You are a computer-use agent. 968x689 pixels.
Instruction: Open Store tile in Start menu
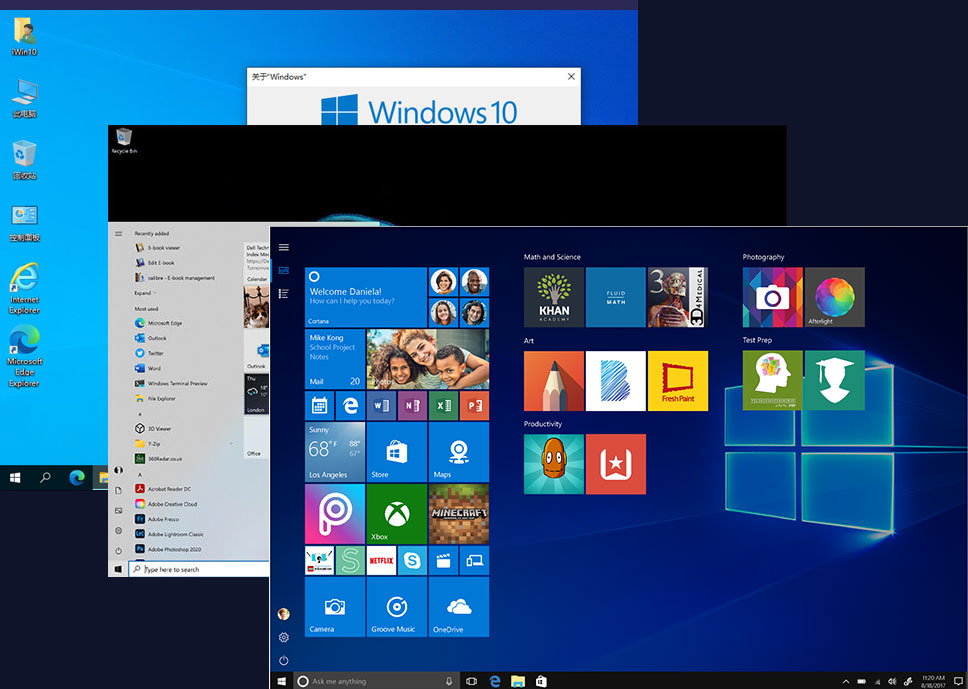(396, 451)
